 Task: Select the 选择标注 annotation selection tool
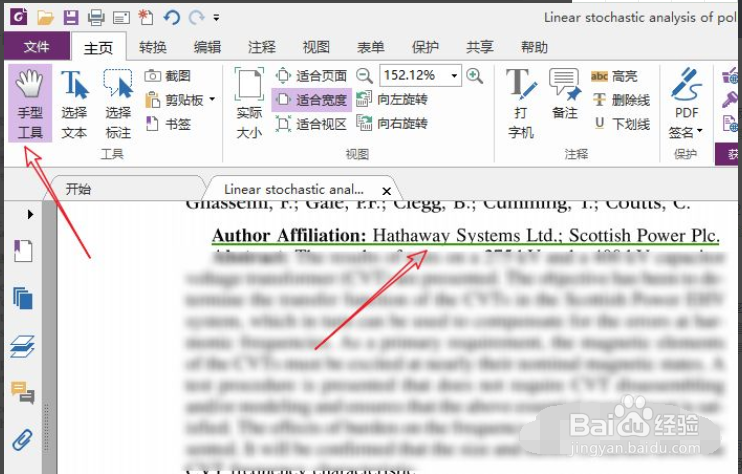click(x=118, y=104)
